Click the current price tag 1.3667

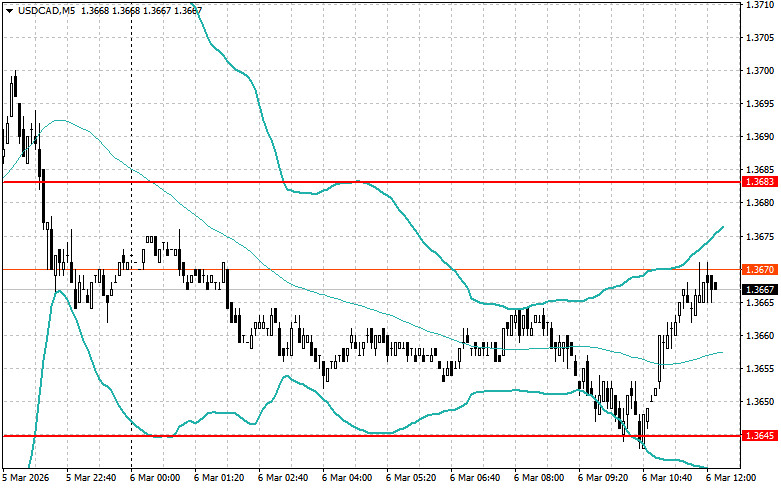pos(760,289)
